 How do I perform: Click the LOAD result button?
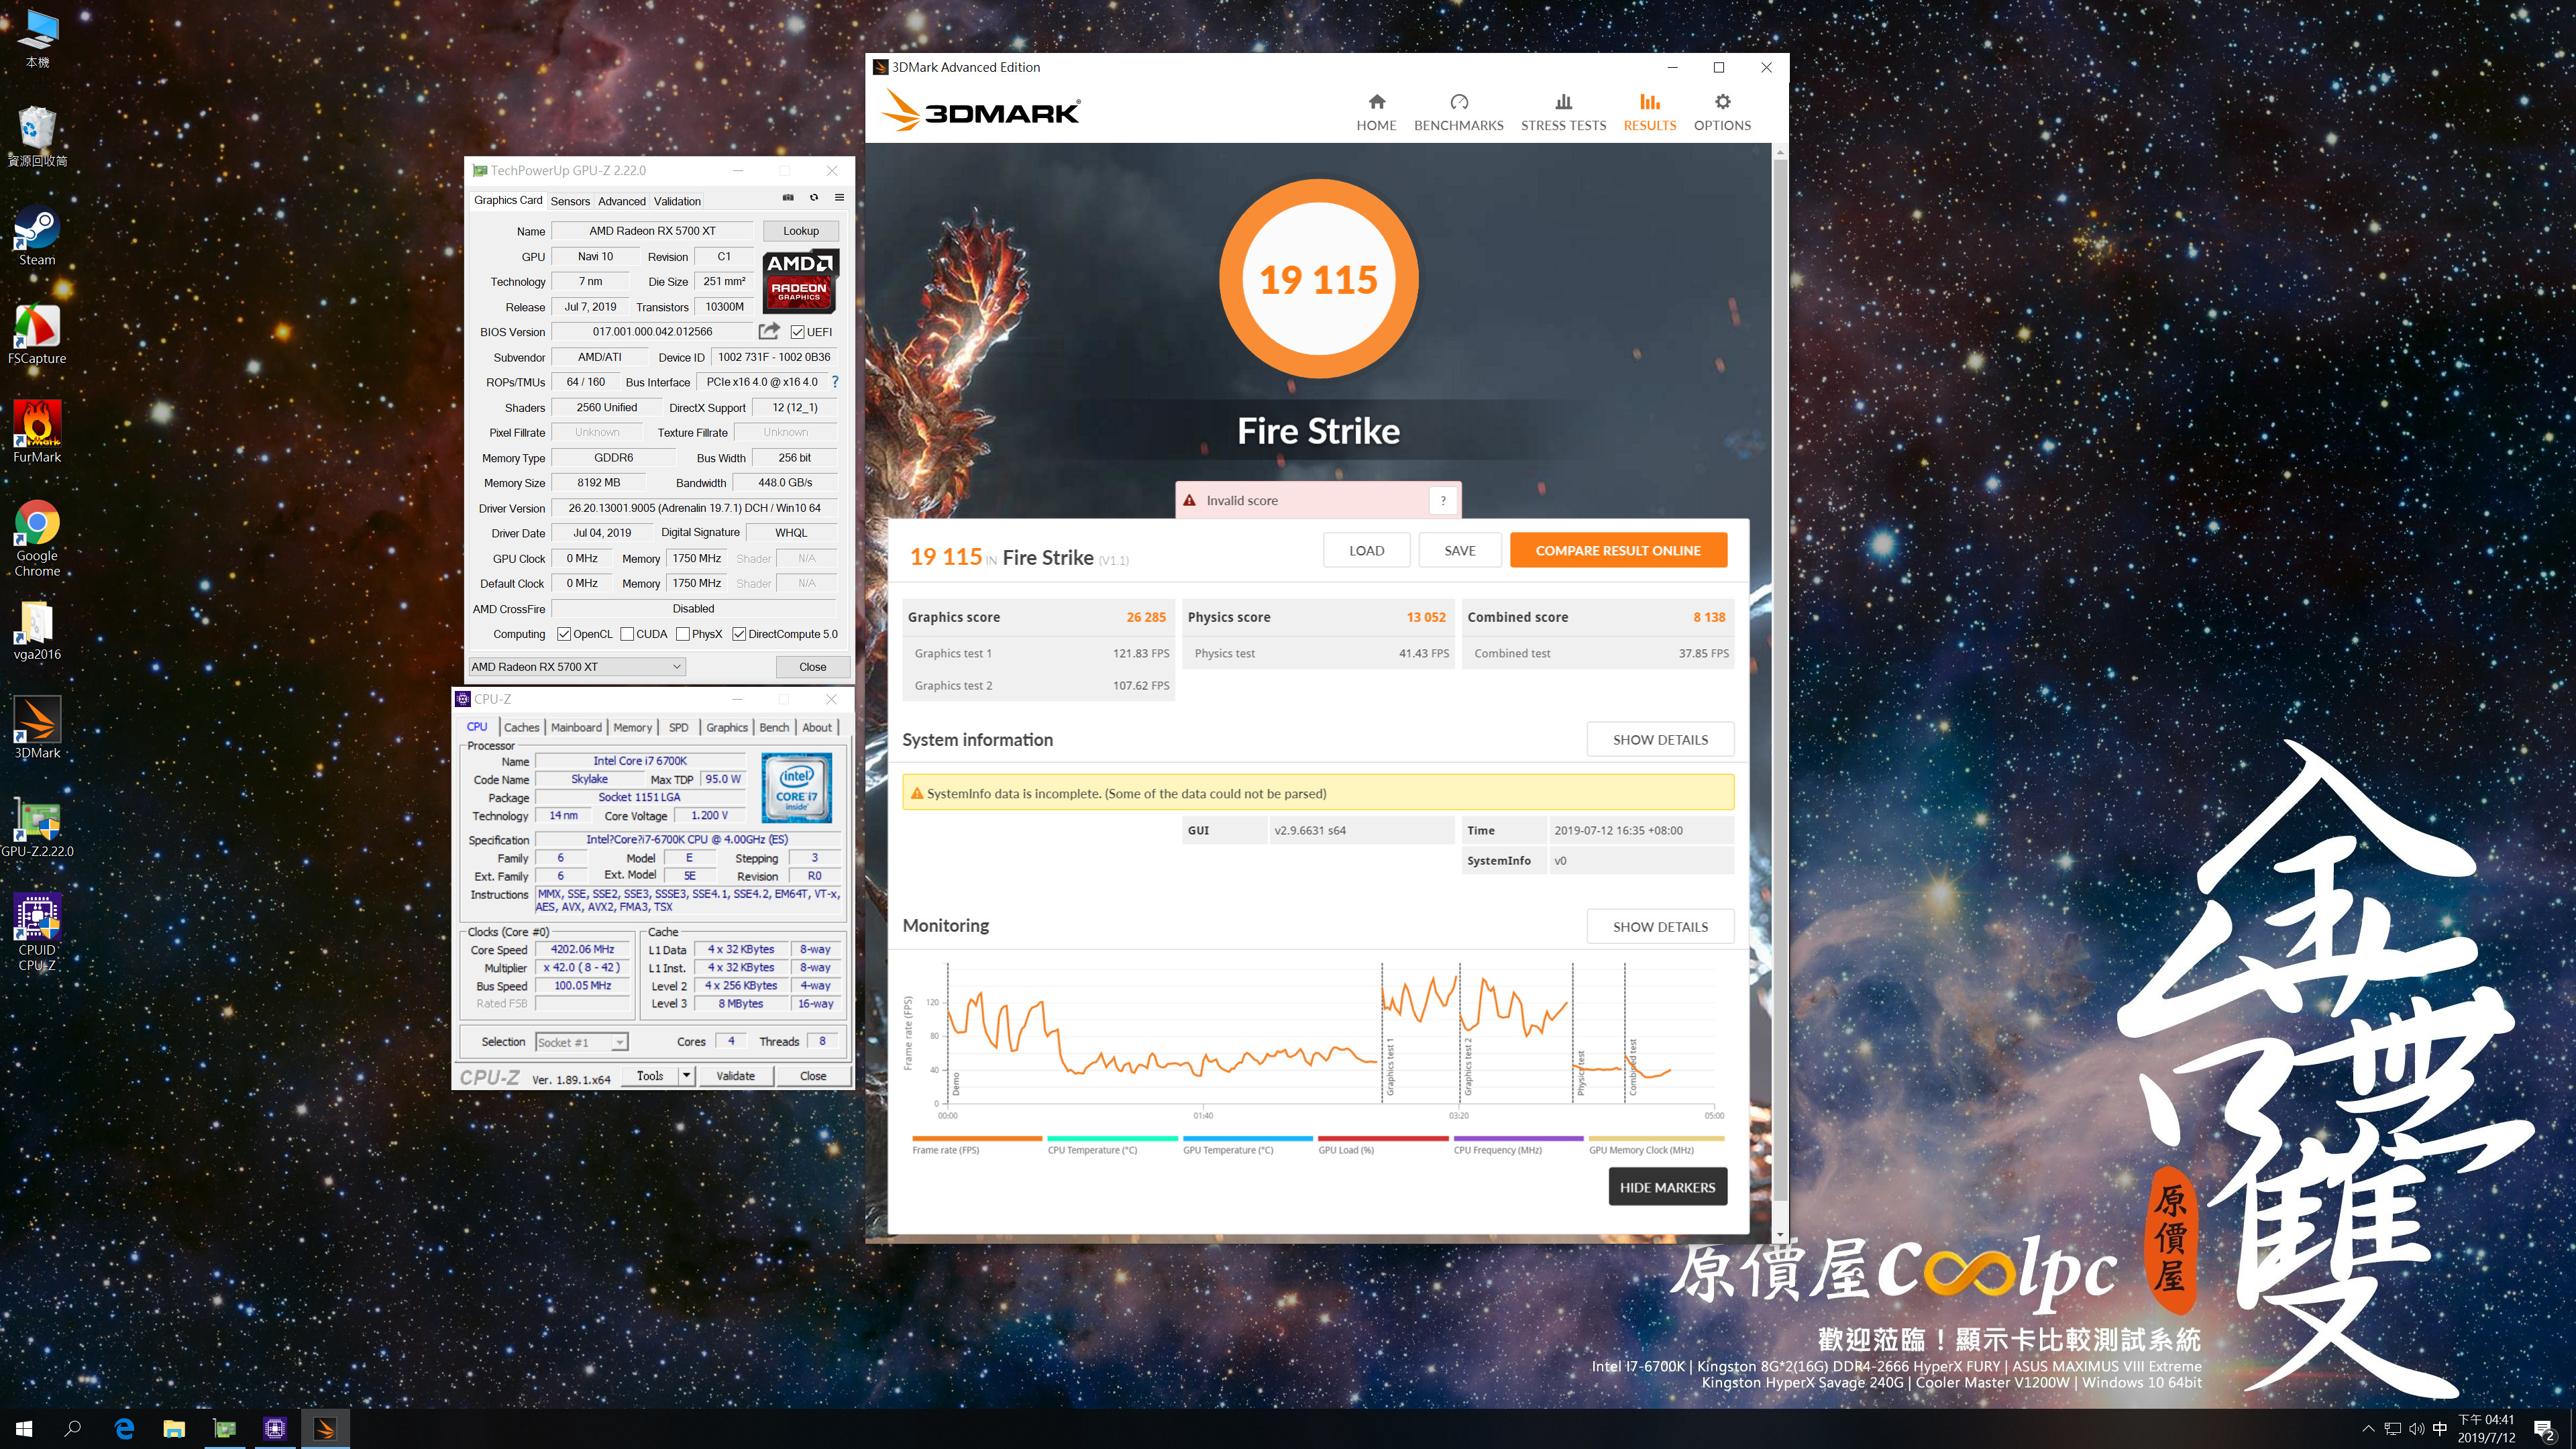pyautogui.click(x=1366, y=550)
